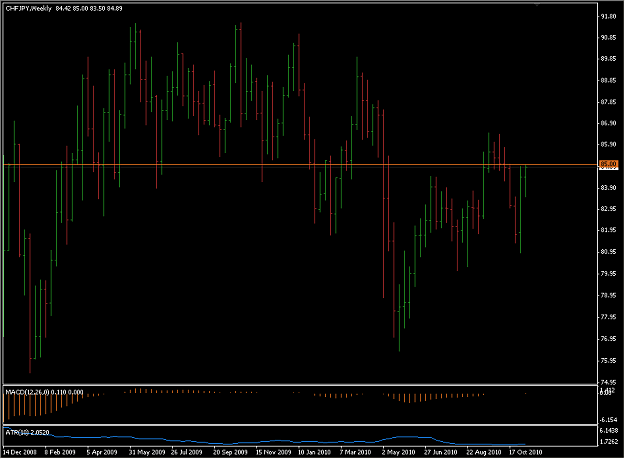Click the 79.95 price axis label
The height and width of the screenshot is (459, 625).
[x=609, y=274]
